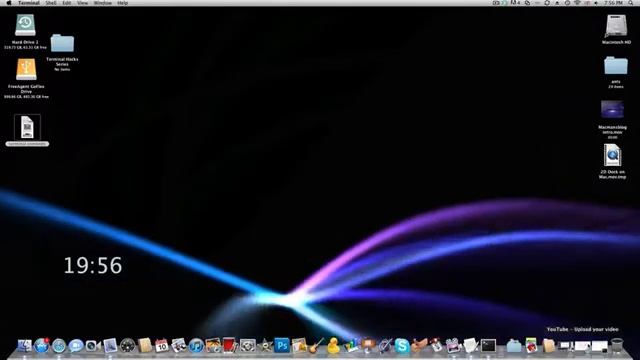
Task: Open the silver camera screenshot app
Action: point(247,346)
